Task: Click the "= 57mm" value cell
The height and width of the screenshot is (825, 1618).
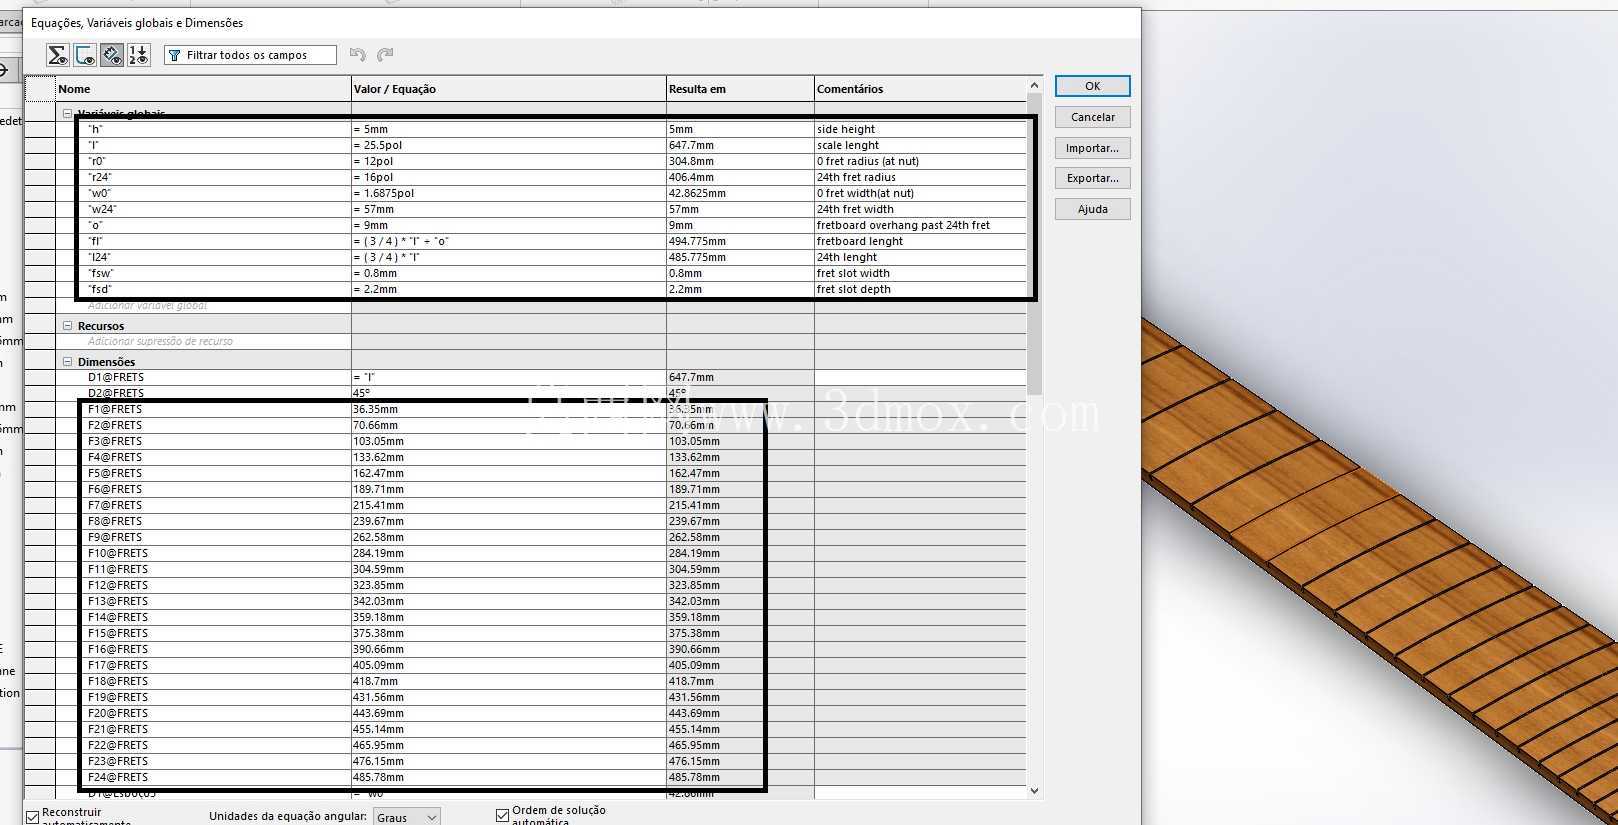Action: point(508,209)
